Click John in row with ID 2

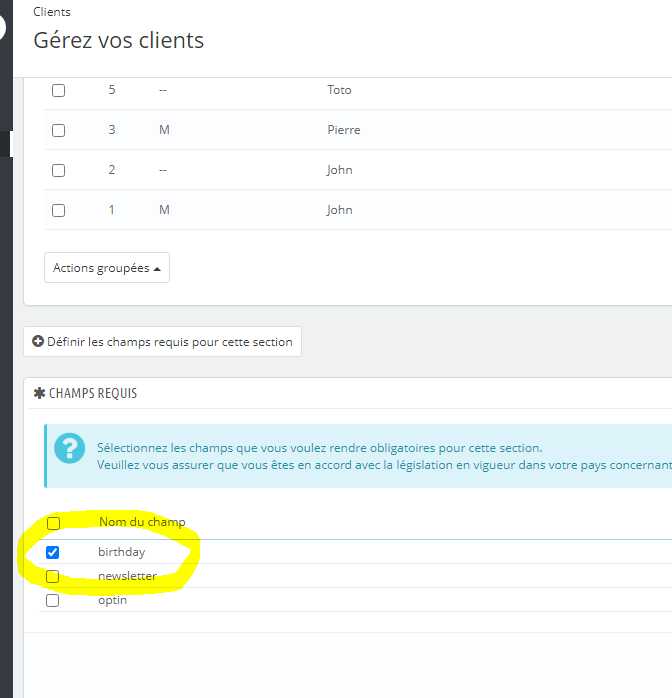(340, 170)
